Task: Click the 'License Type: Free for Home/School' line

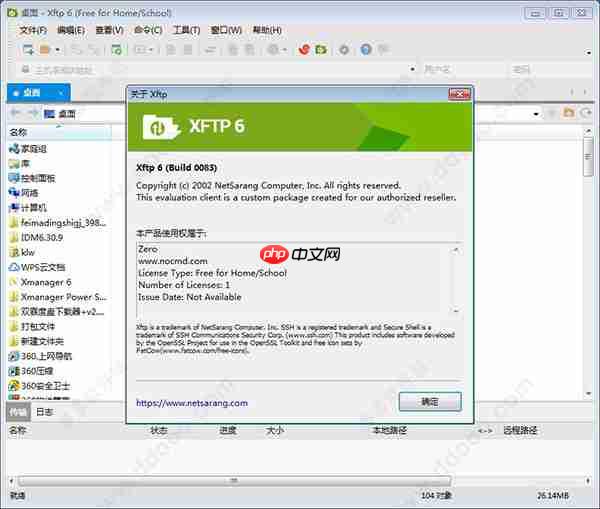Action: point(212,273)
